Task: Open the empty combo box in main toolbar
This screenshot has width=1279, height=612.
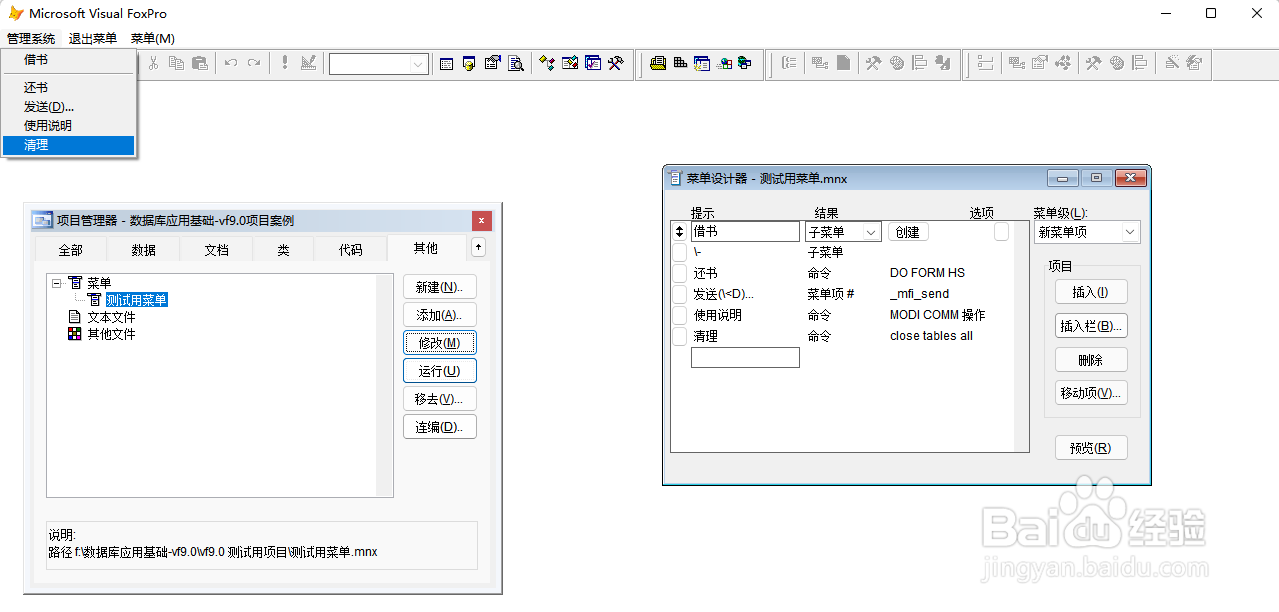Action: point(379,63)
